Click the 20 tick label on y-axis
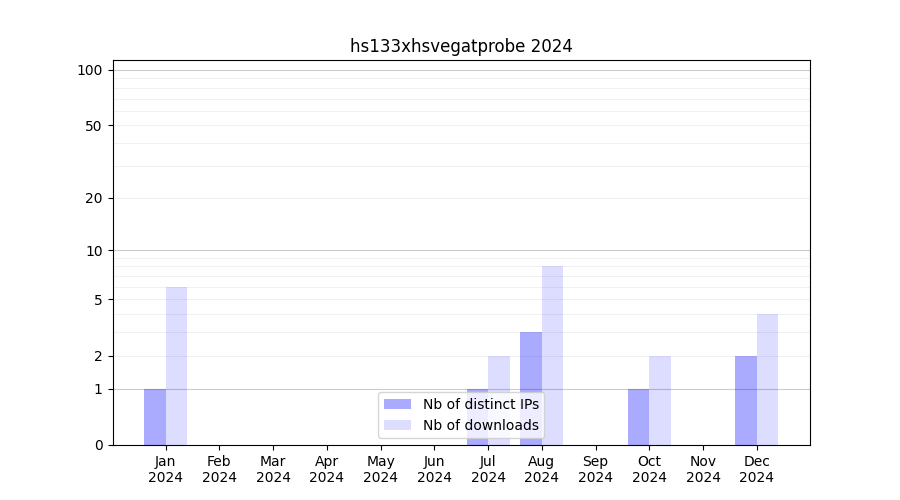The height and width of the screenshot is (500, 900). point(94,198)
